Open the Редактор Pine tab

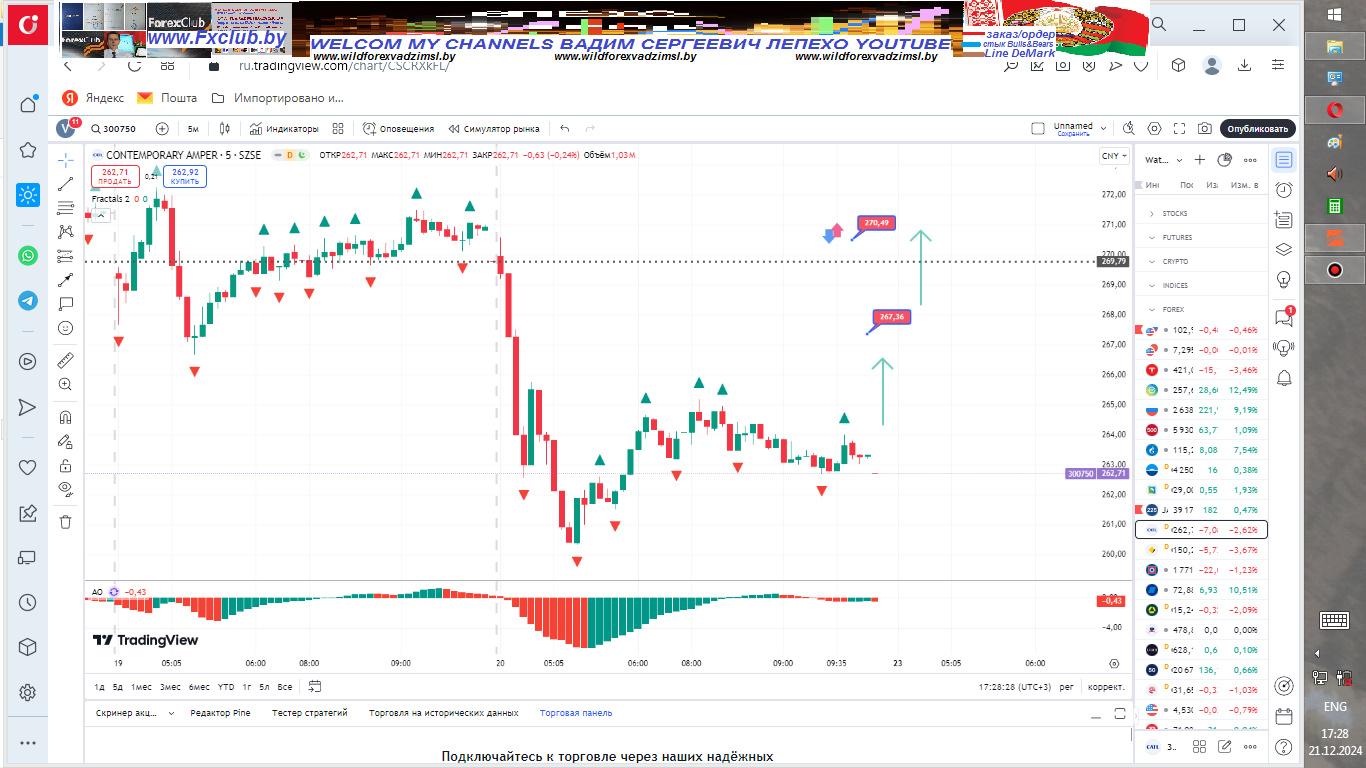(220, 713)
